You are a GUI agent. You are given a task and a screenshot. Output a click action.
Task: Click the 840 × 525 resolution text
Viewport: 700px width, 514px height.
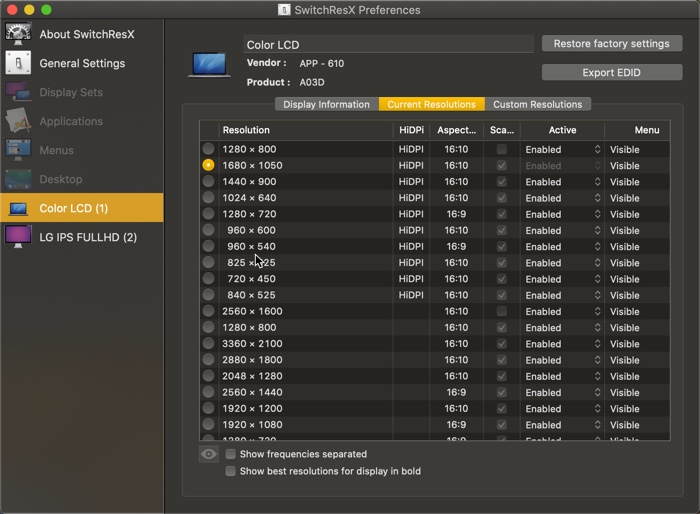tap(251, 295)
